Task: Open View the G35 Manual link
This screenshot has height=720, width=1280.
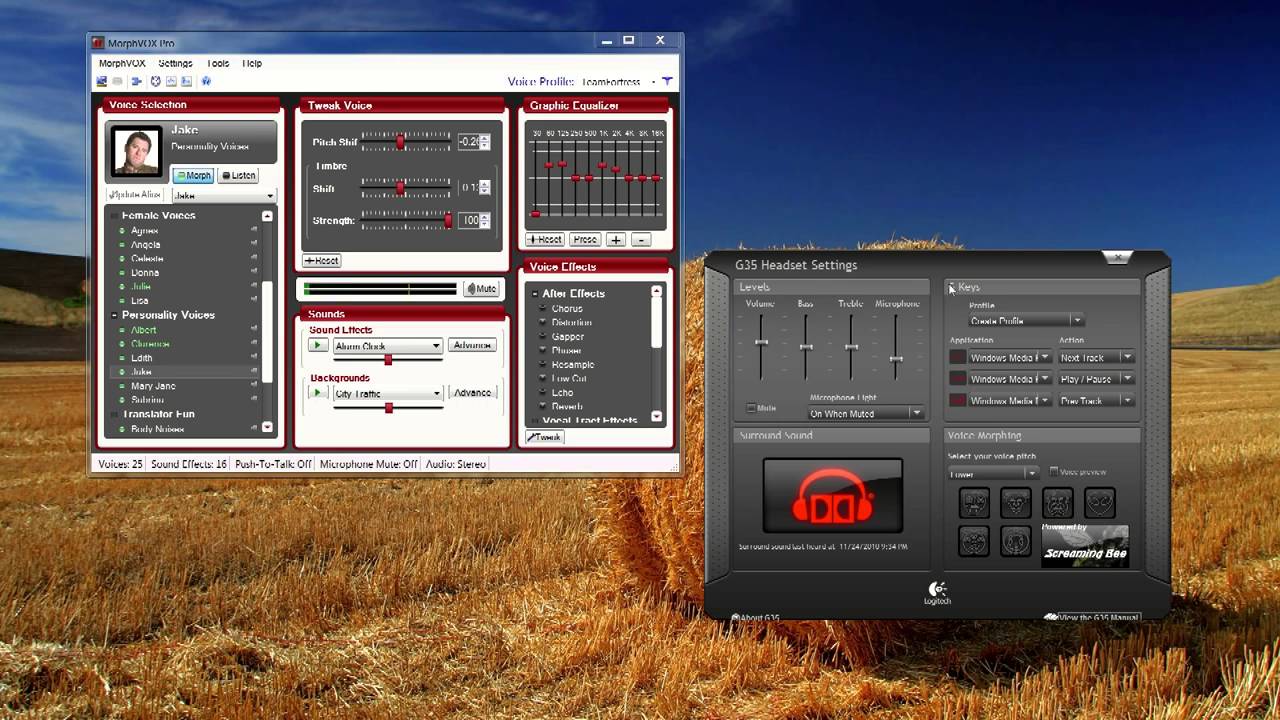Action: point(1092,618)
